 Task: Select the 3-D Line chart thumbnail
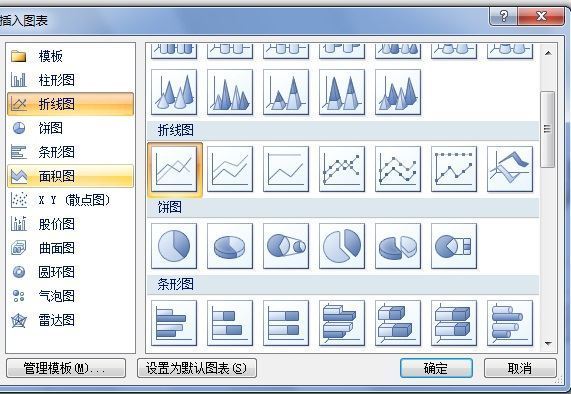(x=510, y=169)
